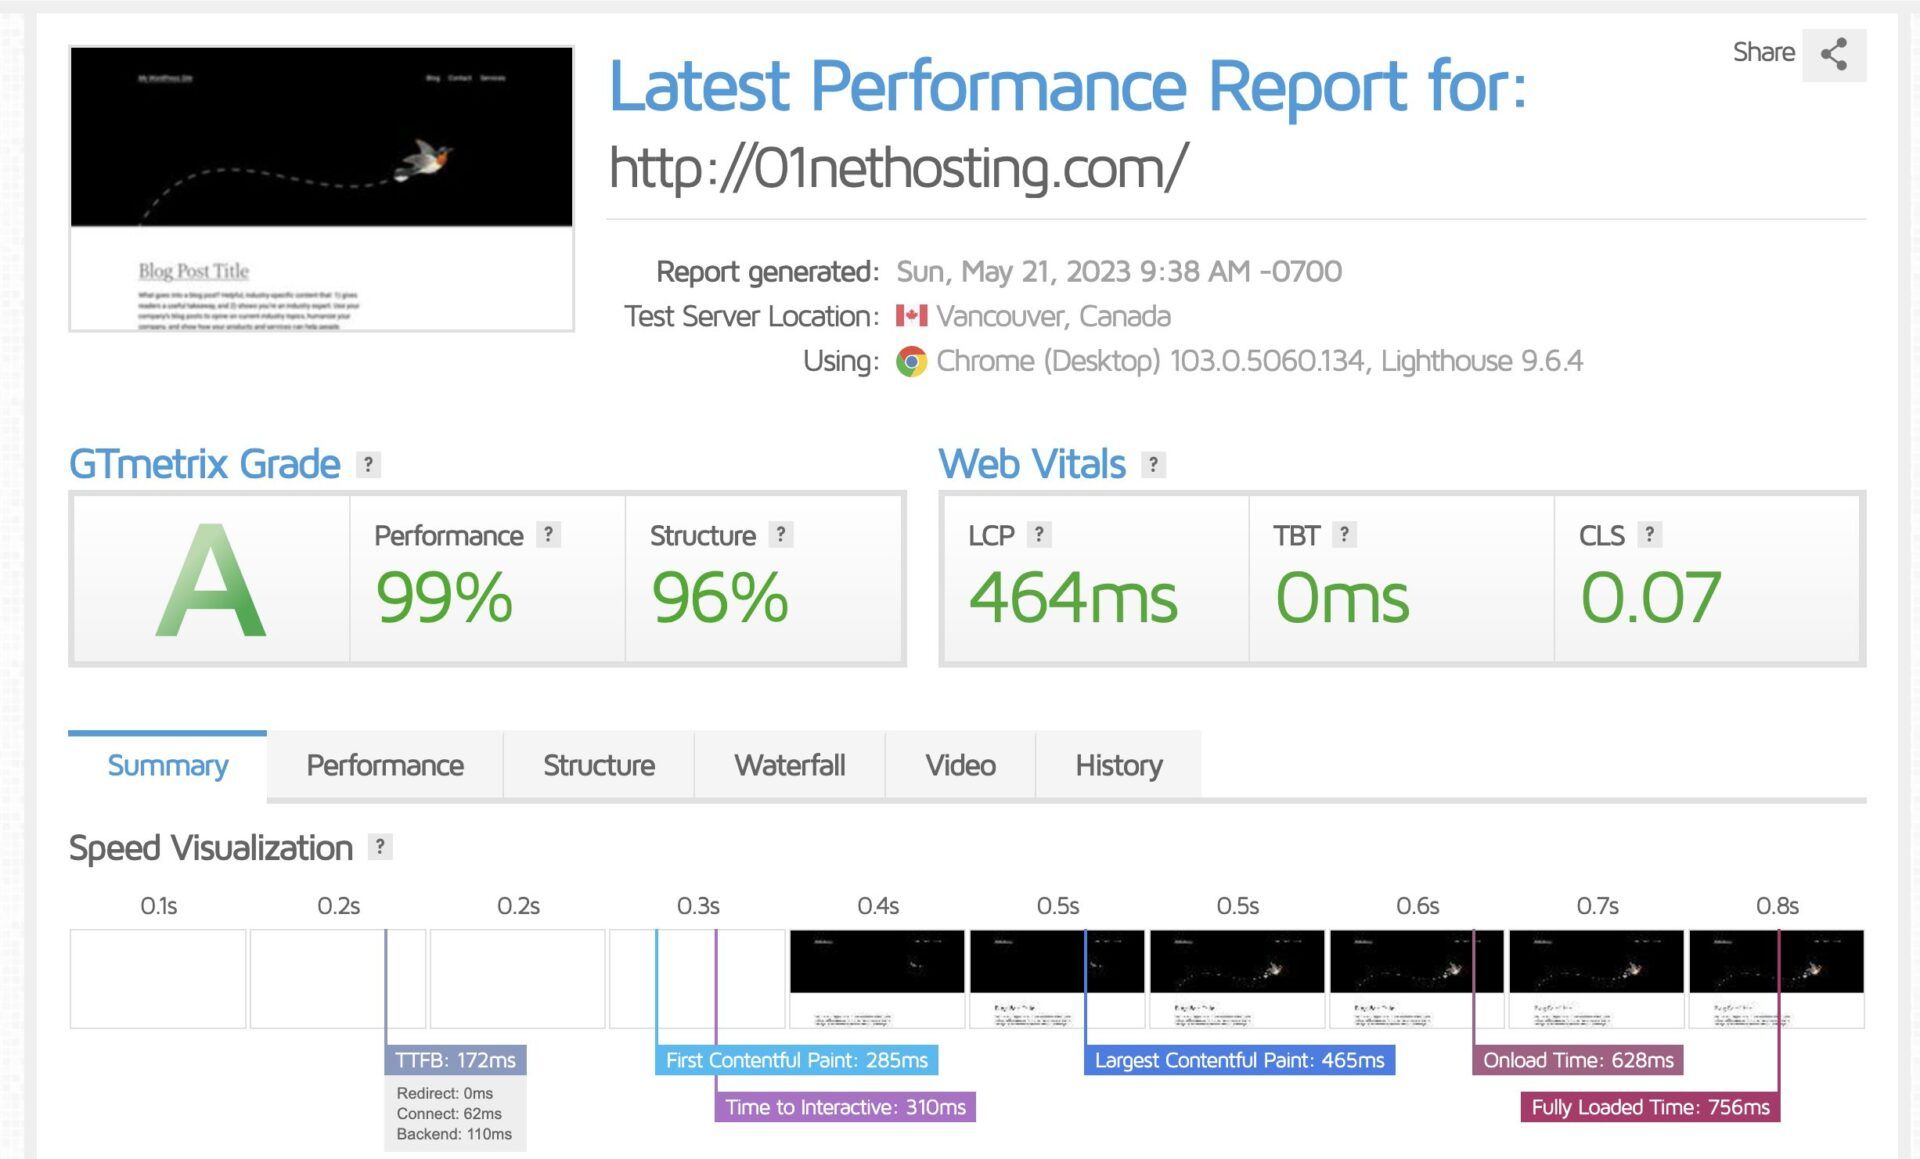The width and height of the screenshot is (1920, 1159).
Task: Click the TTFB: 172ms marker
Action: (455, 1060)
